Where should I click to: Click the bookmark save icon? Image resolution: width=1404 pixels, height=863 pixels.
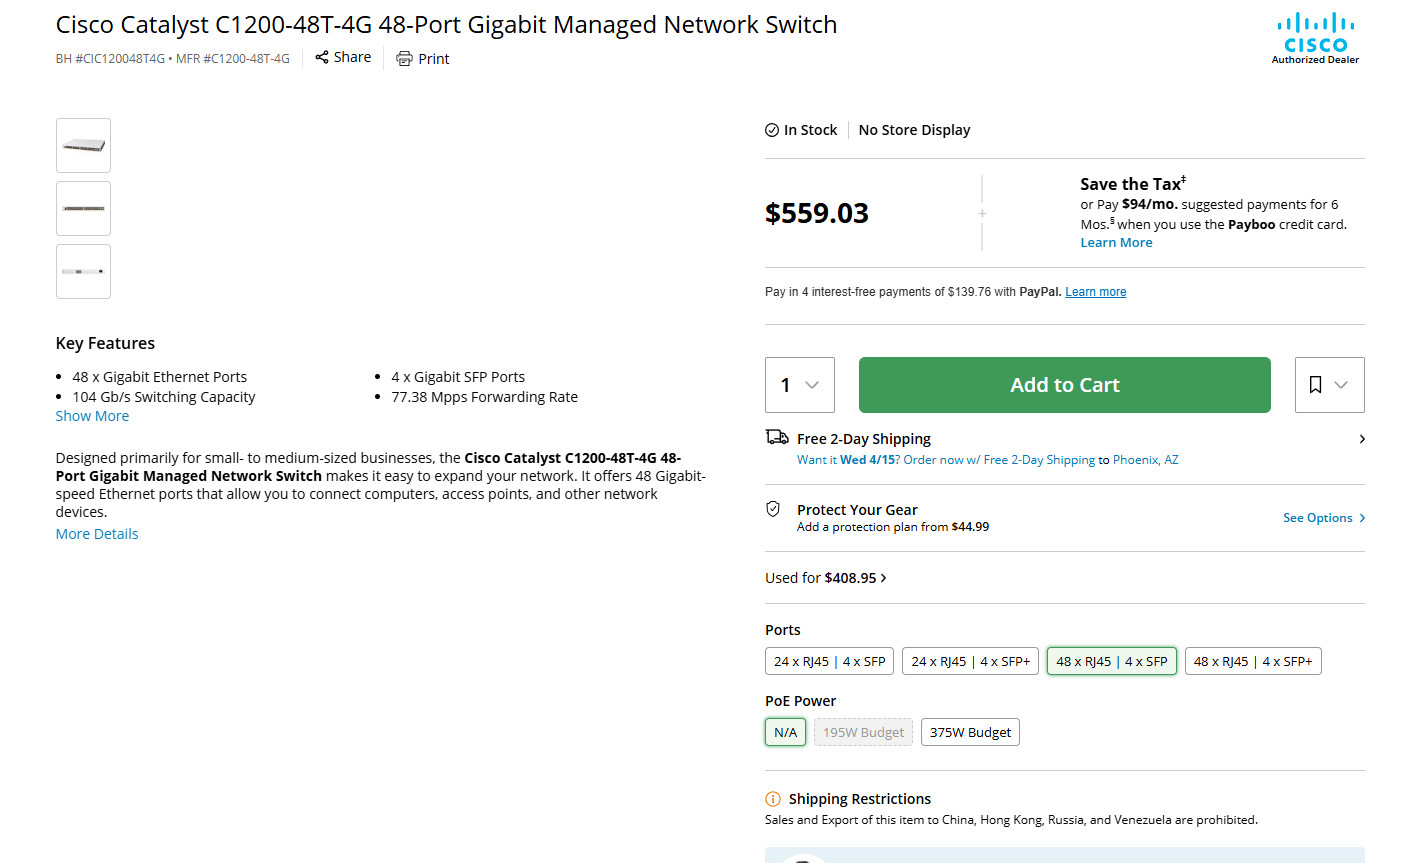click(1316, 385)
